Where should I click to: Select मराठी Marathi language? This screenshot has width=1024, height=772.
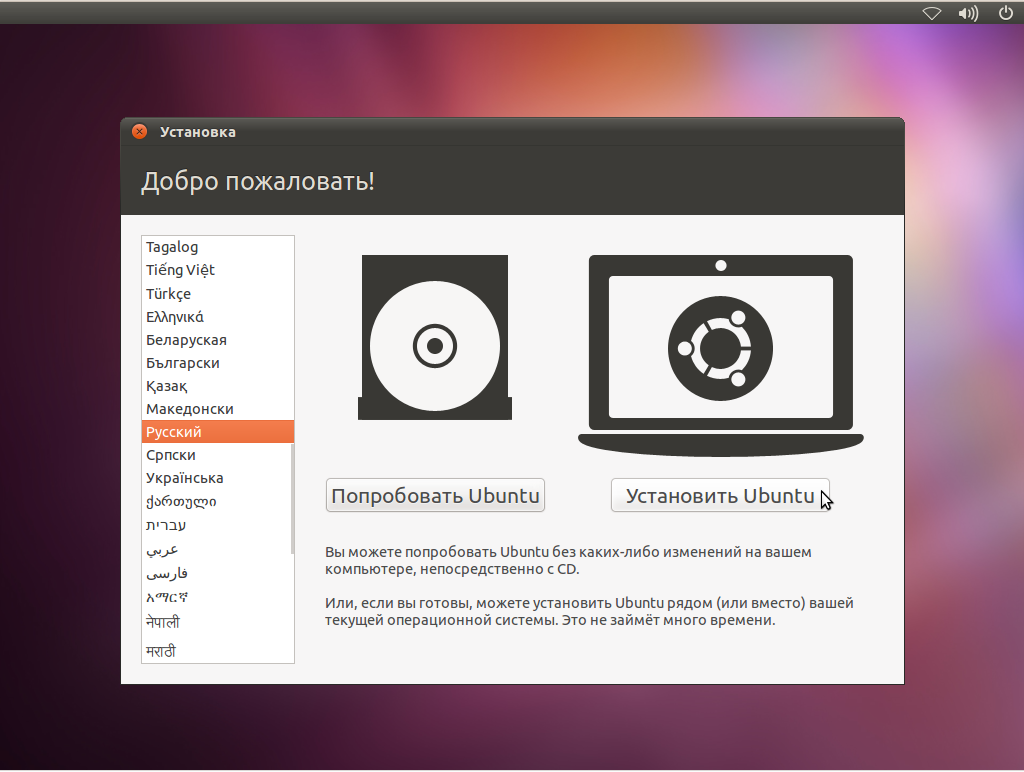[x=217, y=651]
